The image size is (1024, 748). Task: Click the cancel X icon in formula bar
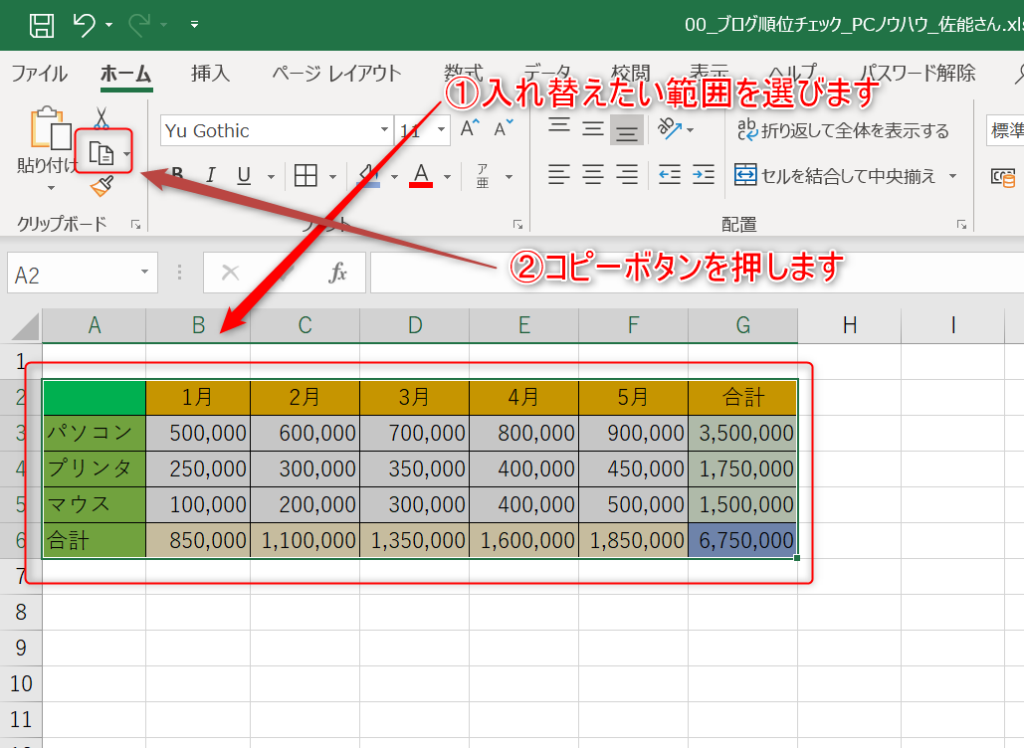[230, 272]
